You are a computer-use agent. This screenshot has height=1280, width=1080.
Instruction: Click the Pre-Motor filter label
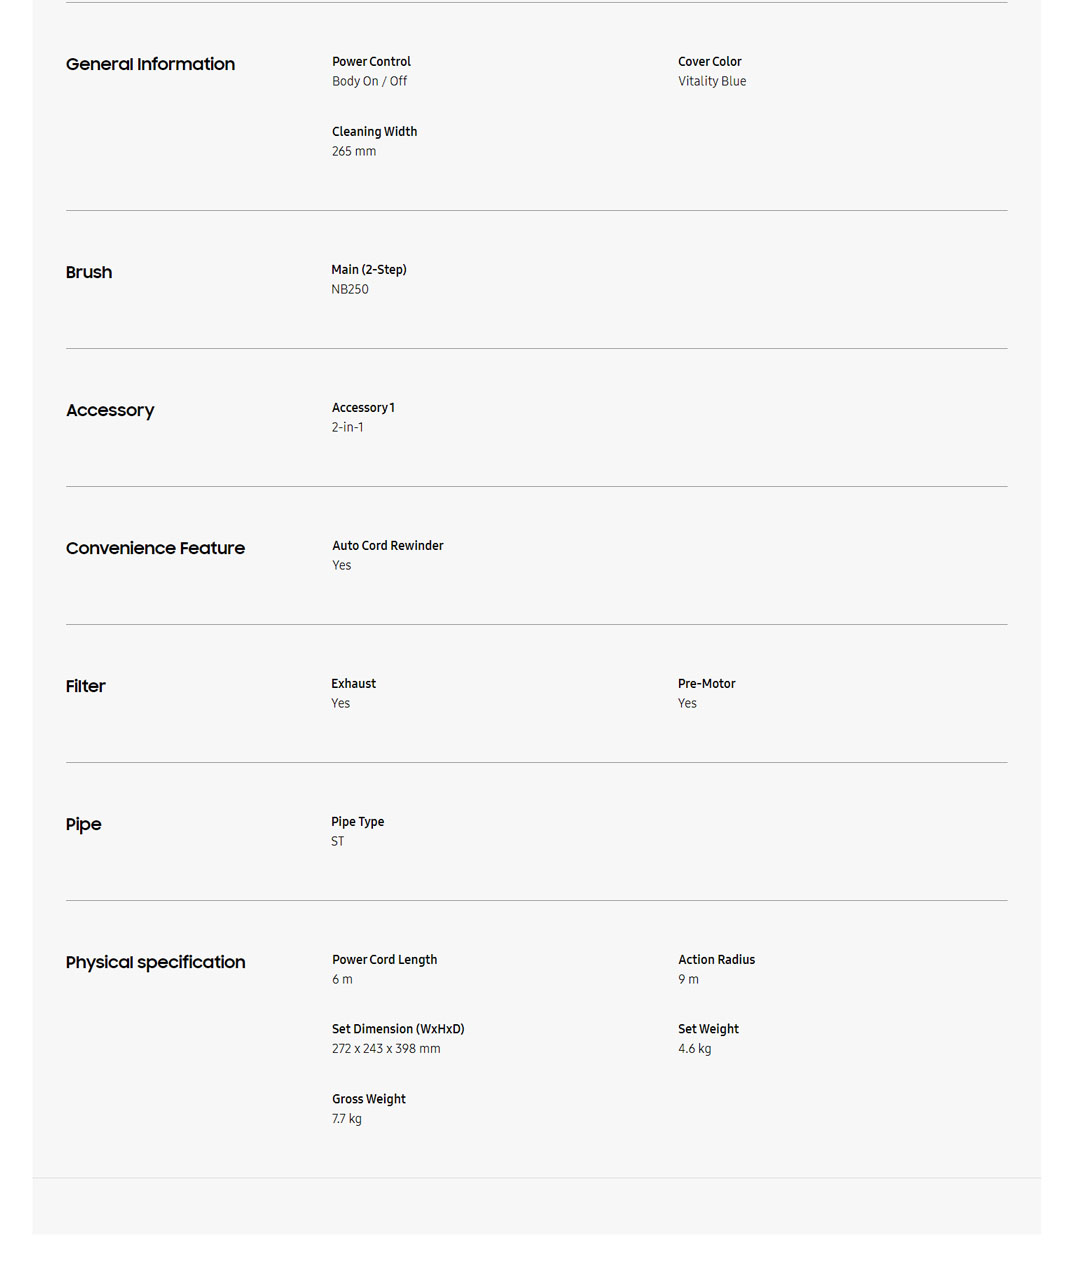click(x=706, y=684)
